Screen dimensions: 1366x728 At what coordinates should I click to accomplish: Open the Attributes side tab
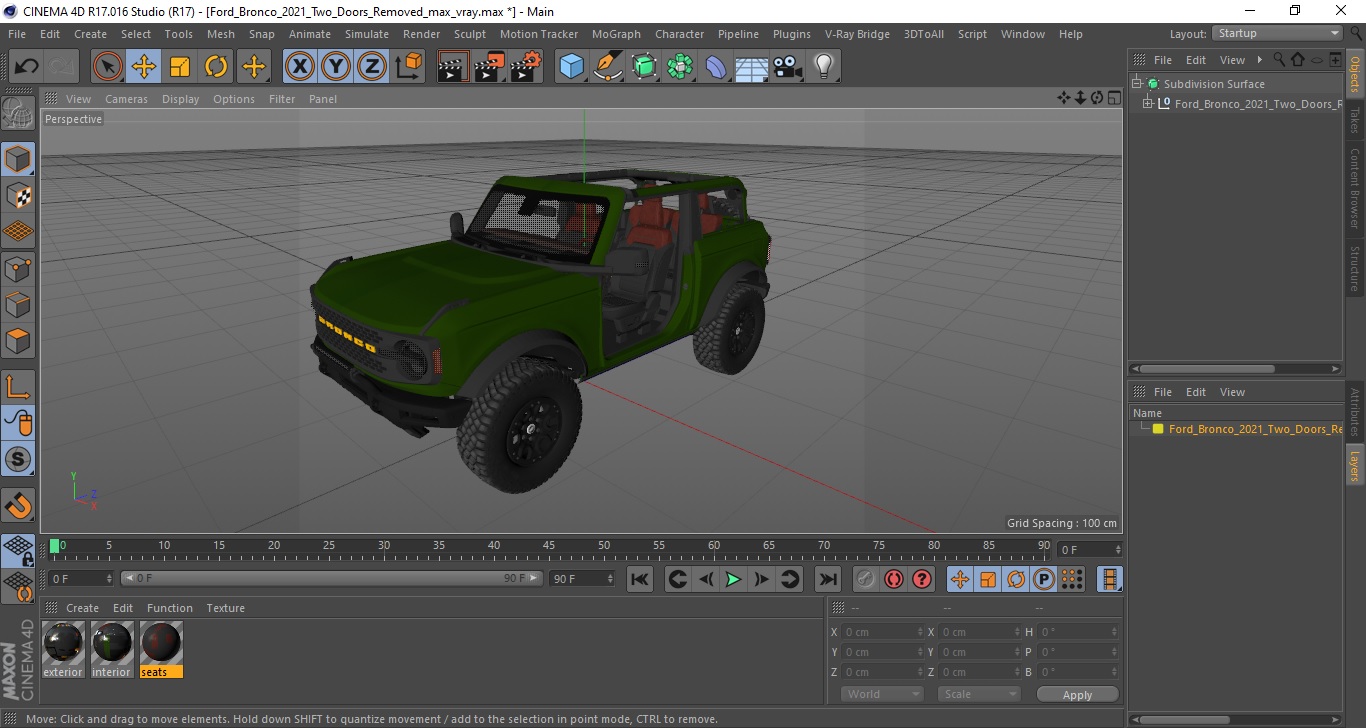(1355, 413)
